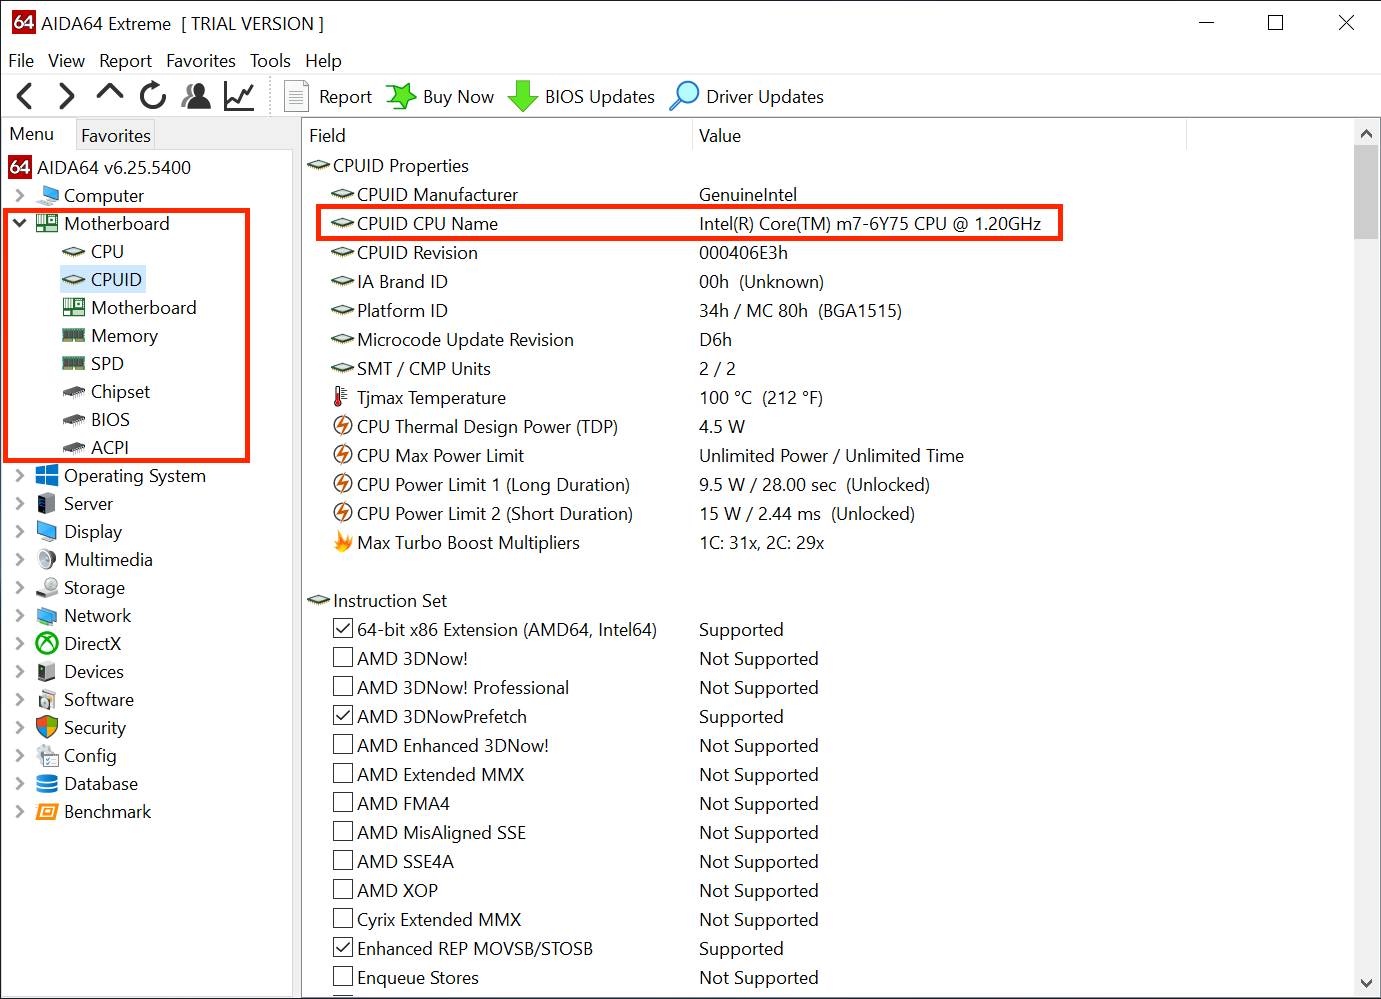Toggle Enhanced REP MOVSB/STOSB checkbox

click(343, 948)
